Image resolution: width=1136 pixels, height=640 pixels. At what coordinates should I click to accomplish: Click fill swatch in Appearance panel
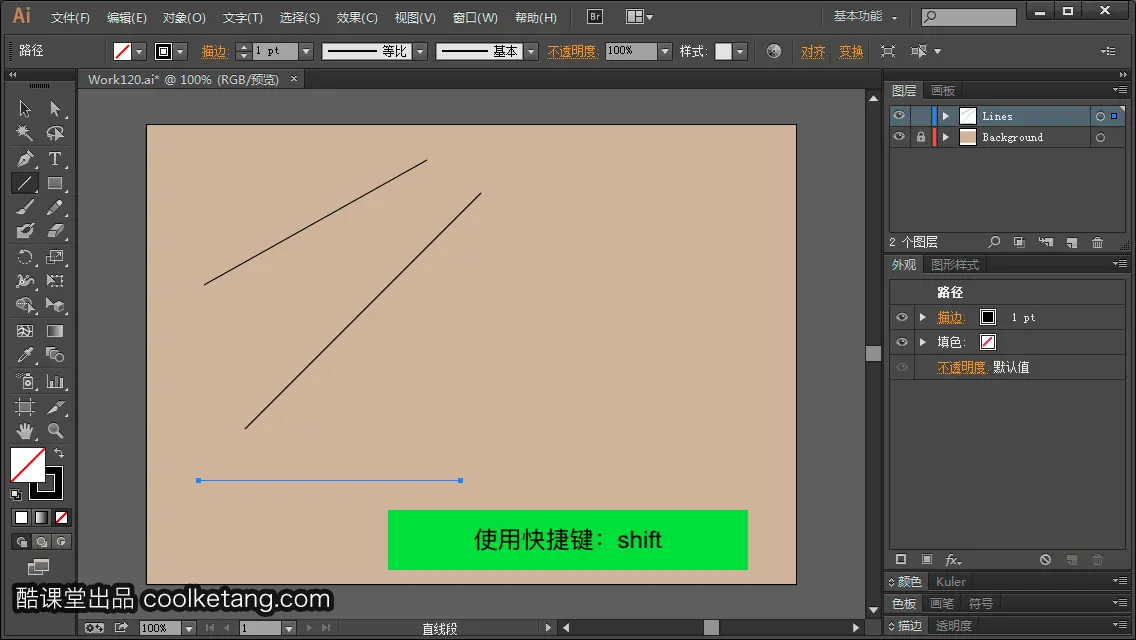coord(987,342)
